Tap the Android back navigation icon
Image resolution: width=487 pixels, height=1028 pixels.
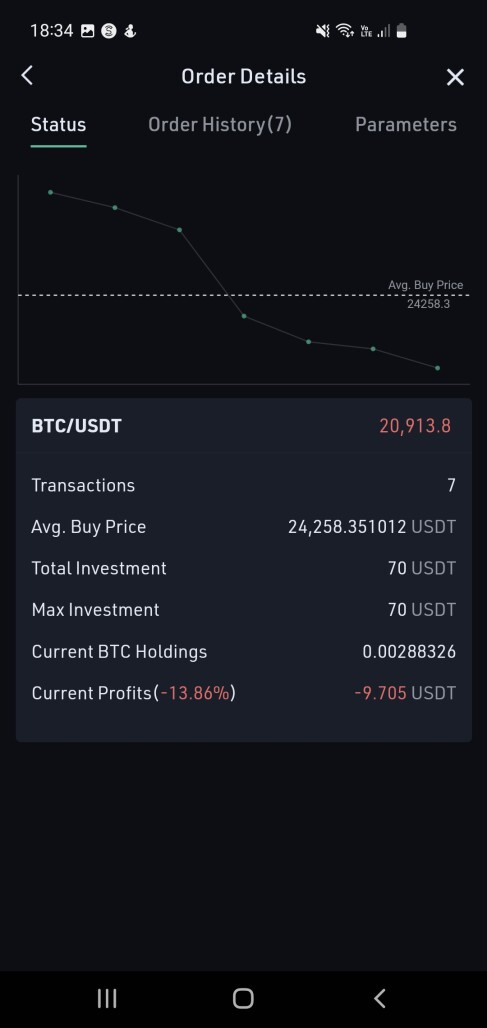pyautogui.click(x=380, y=998)
